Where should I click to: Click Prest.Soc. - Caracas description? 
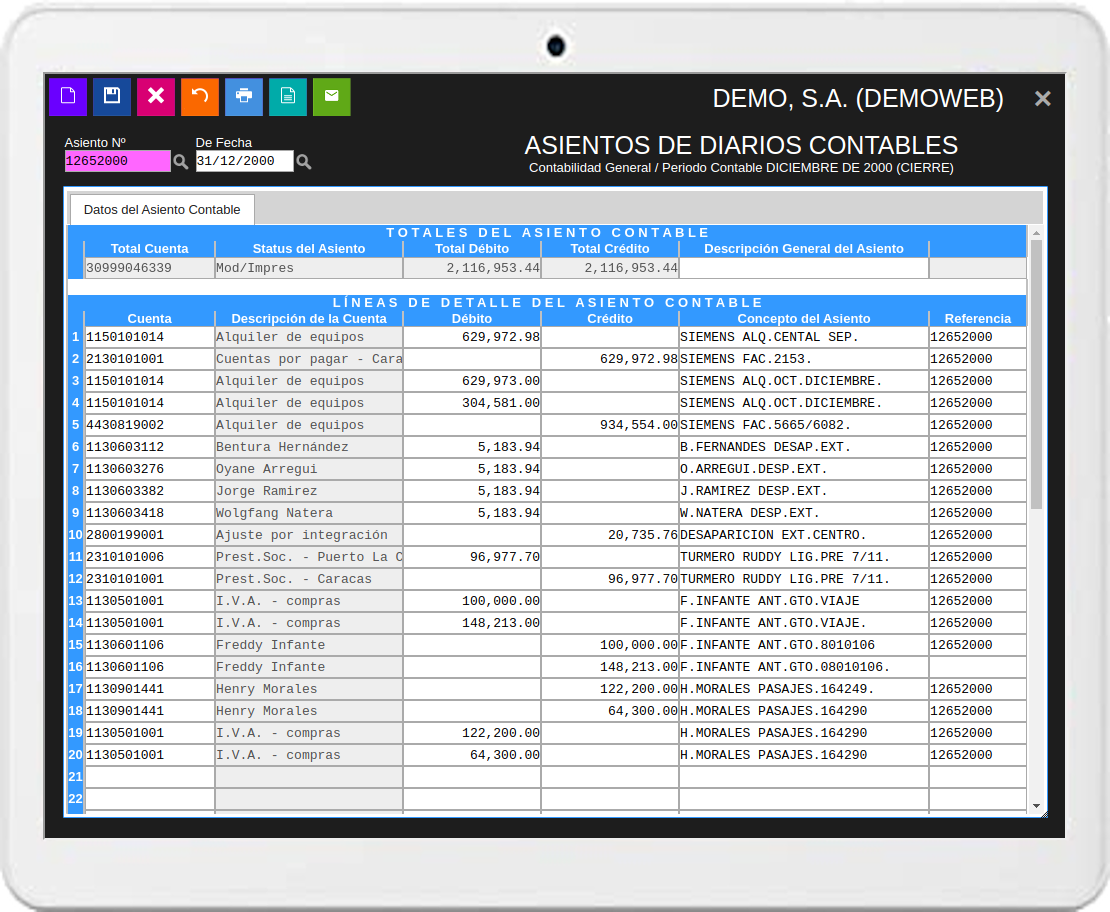309,578
